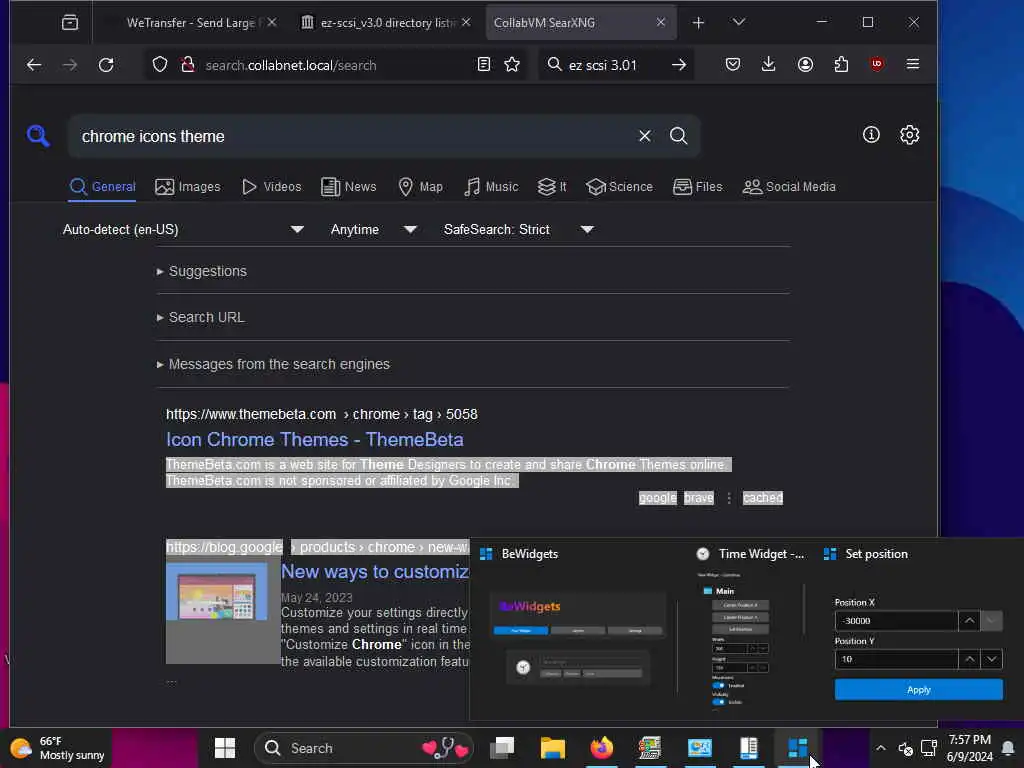Click the BeWidgets taskbar icon
Screen dimensions: 1024x768
(x=797, y=748)
